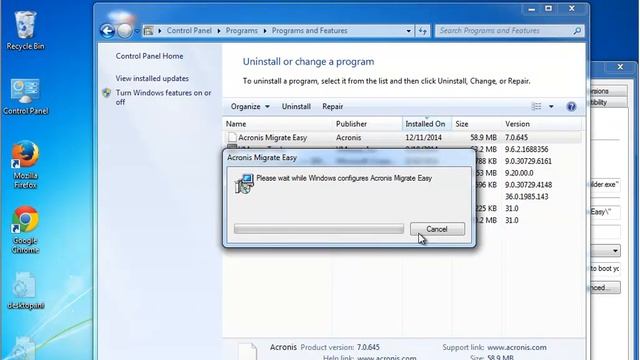This screenshot has width=640, height=360.
Task: Open the Control Panel desktop shortcut
Action: click(25, 97)
